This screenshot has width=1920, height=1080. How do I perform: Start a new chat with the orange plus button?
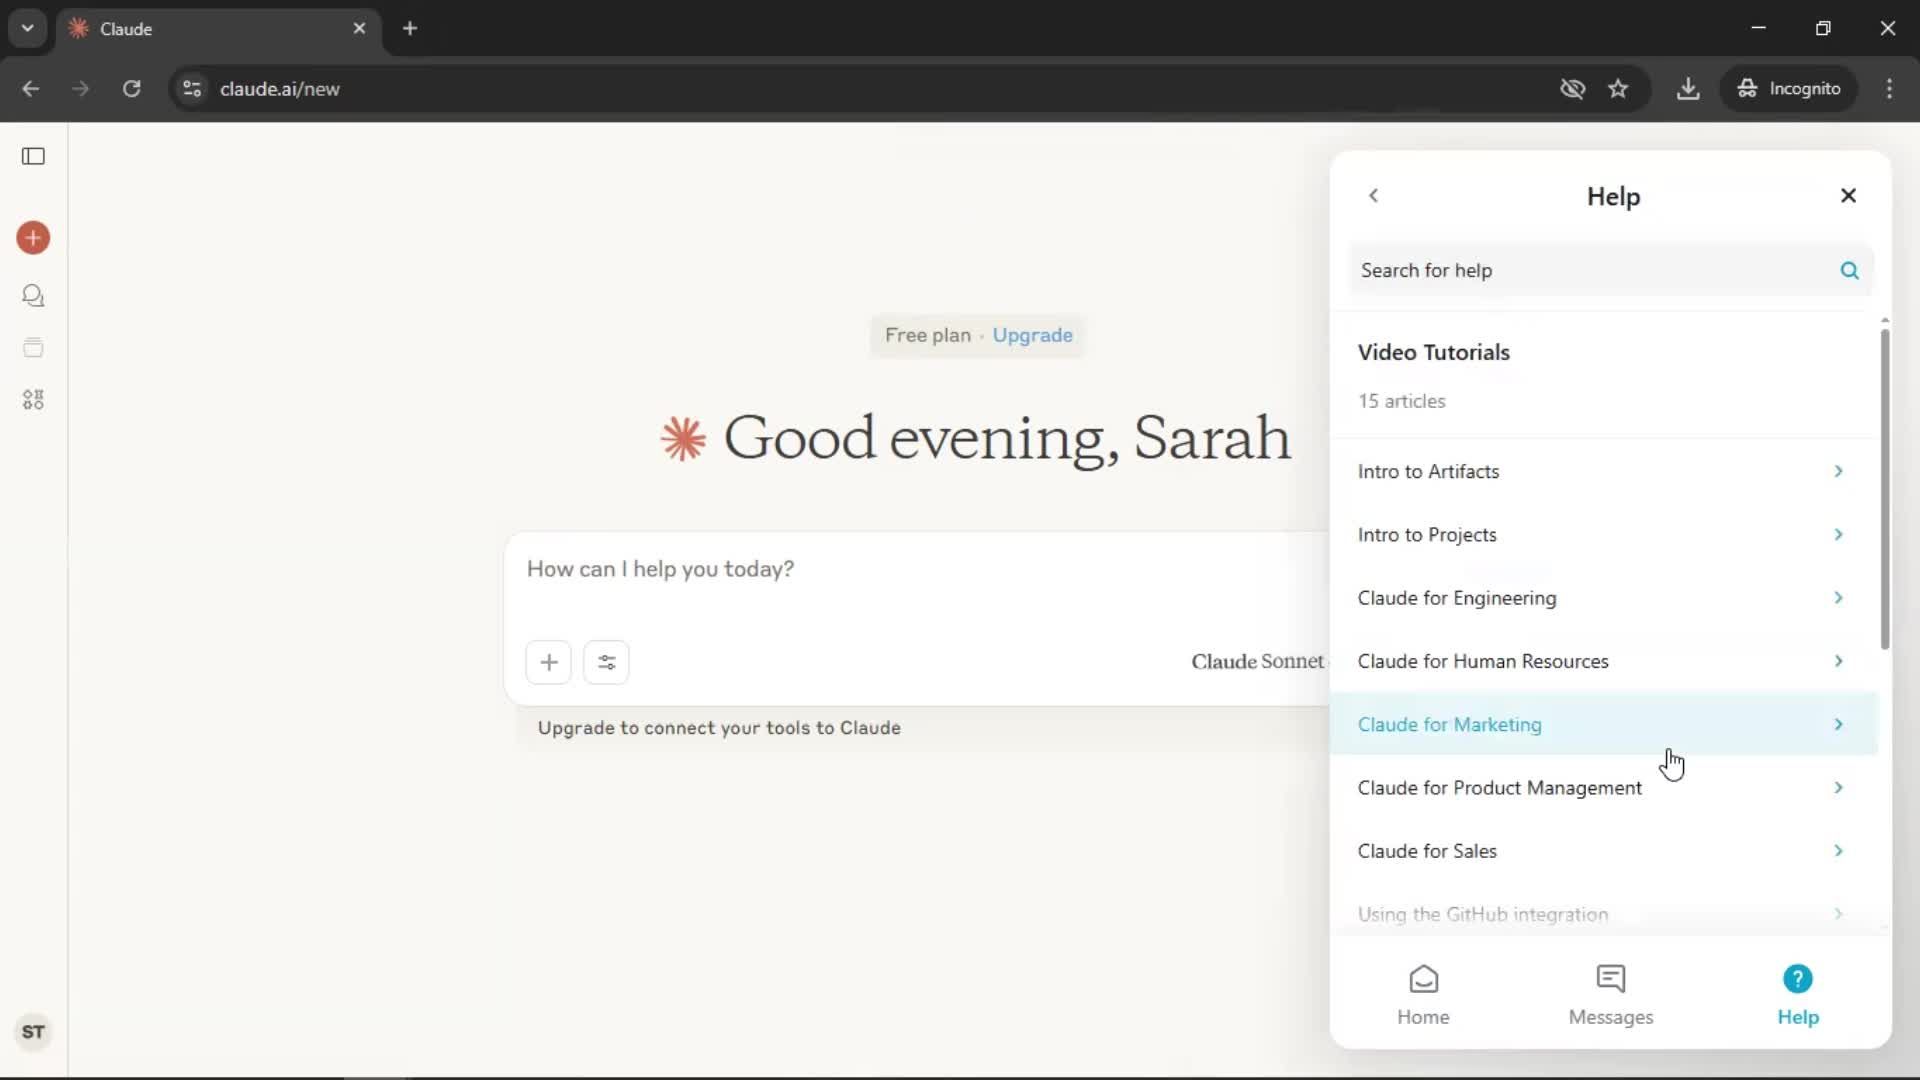click(33, 238)
